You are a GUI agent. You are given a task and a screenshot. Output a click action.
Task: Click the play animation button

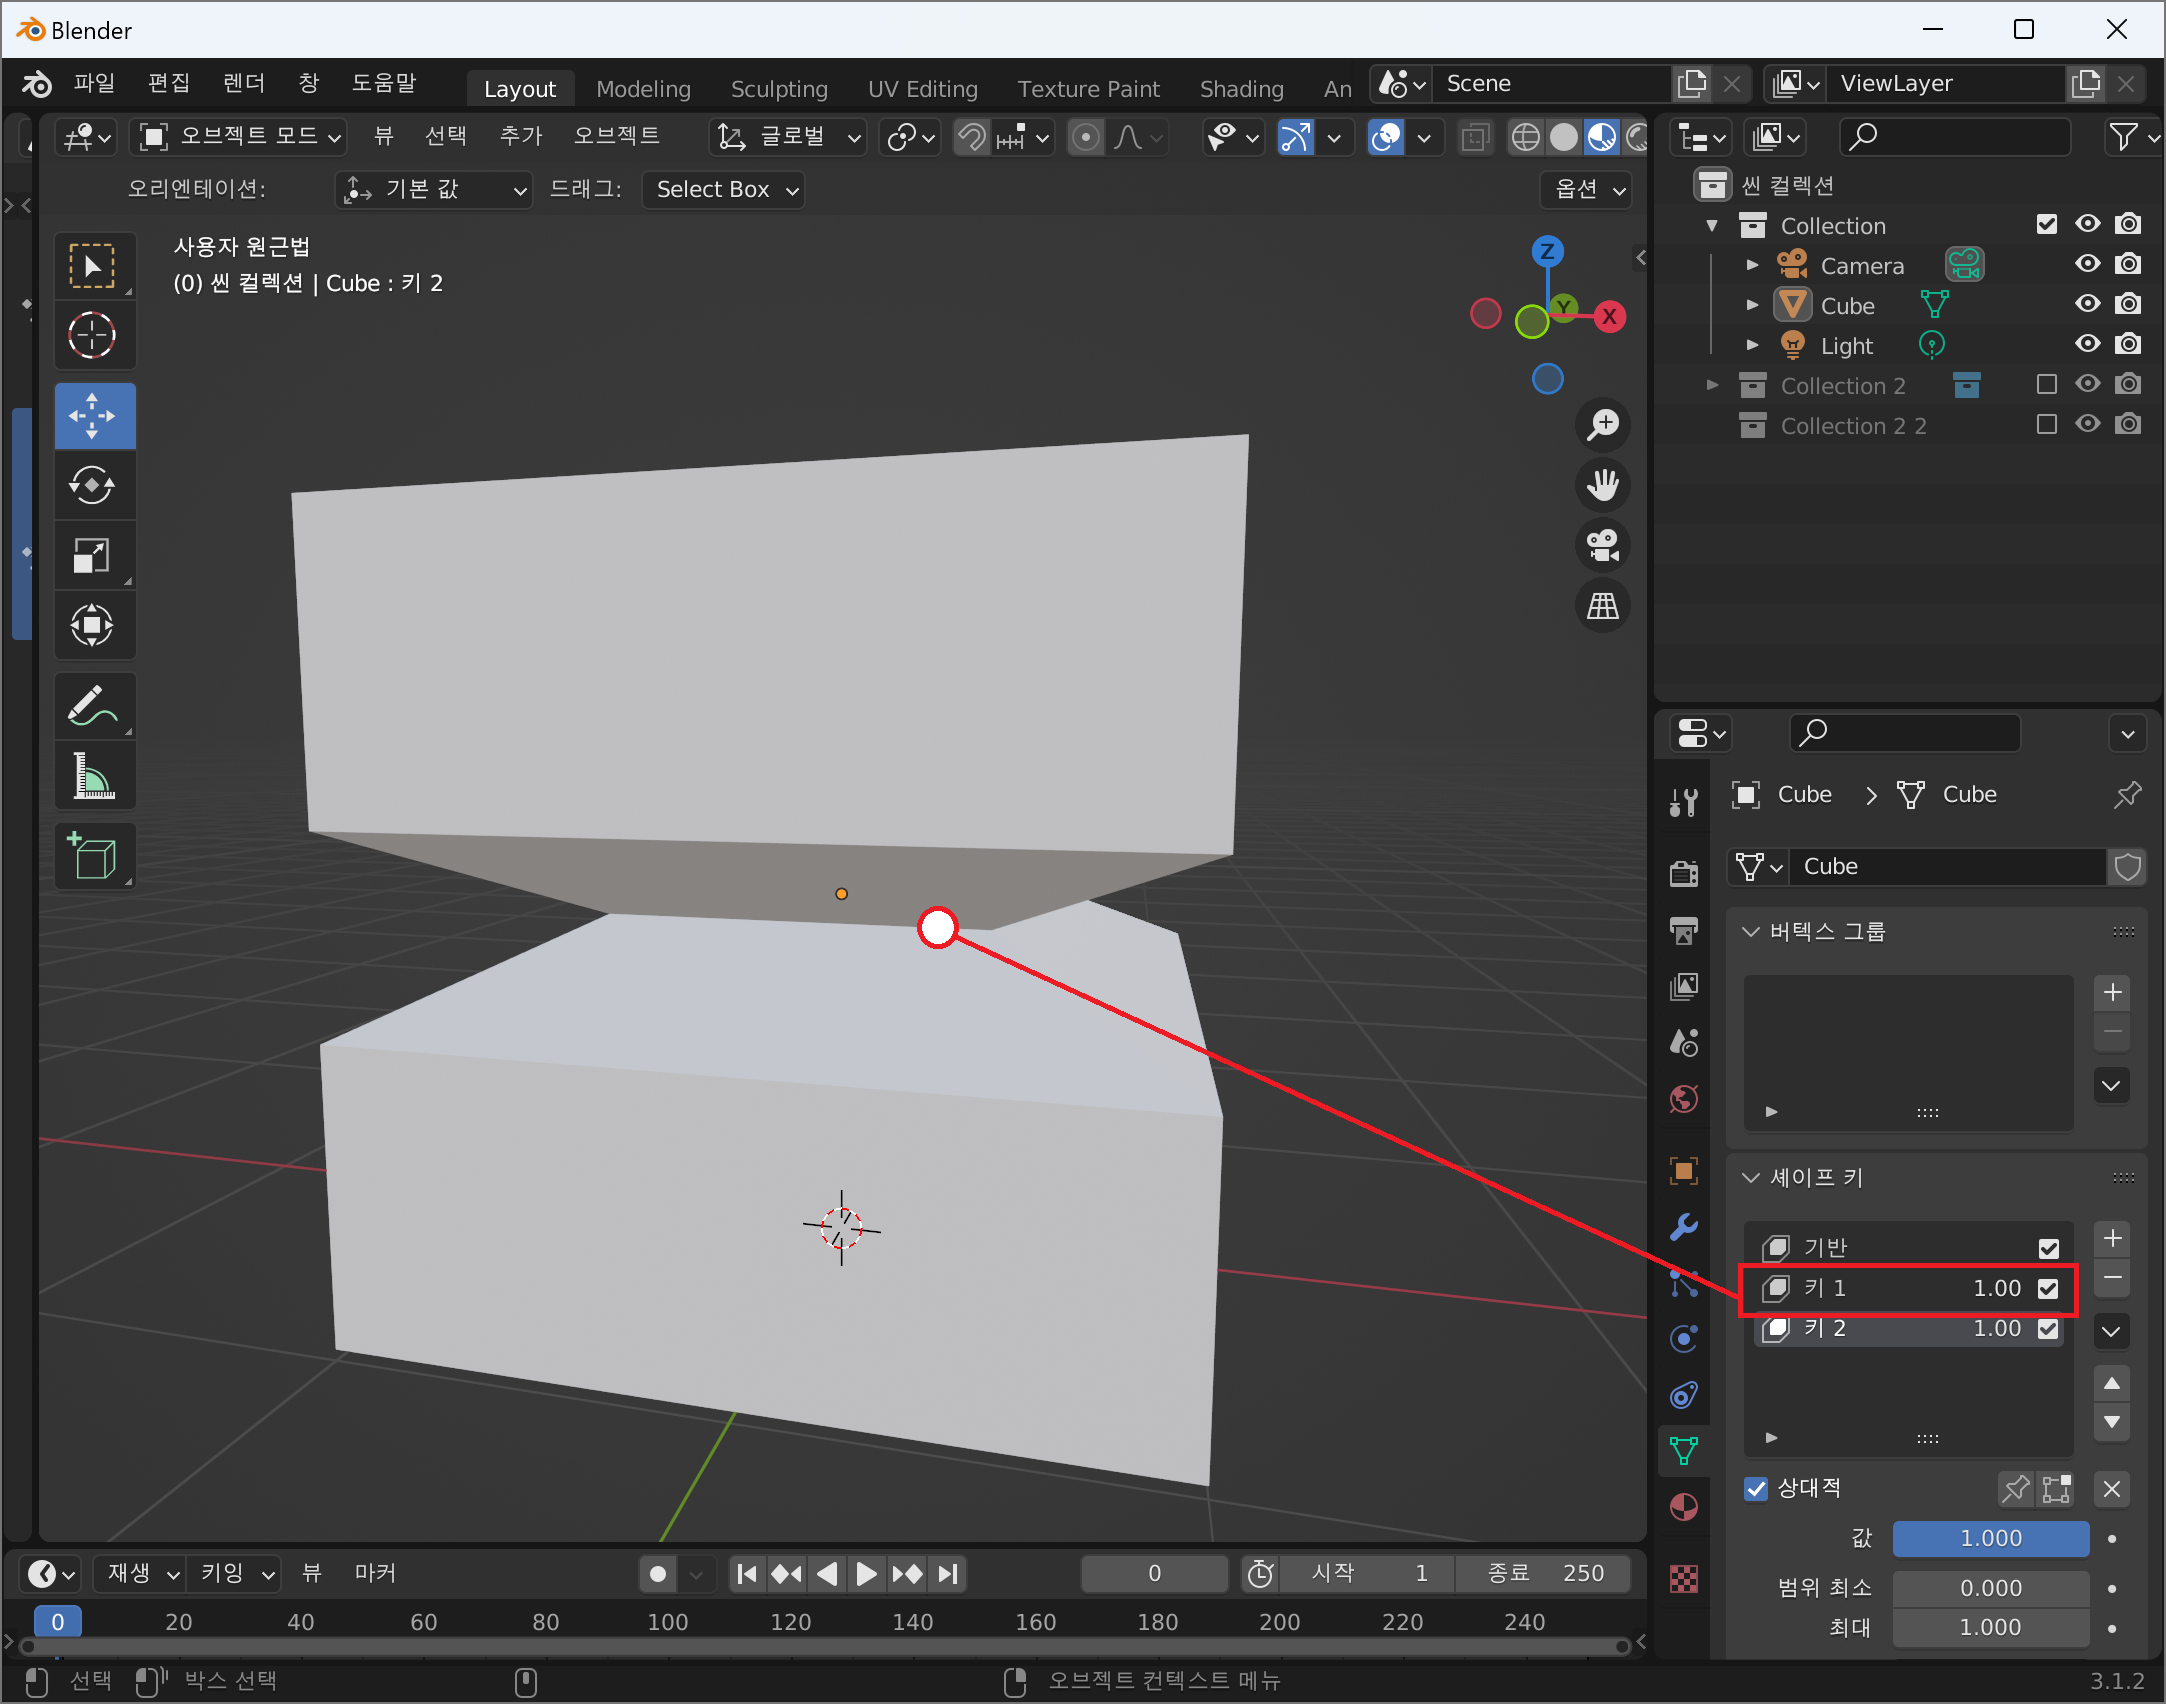pyautogui.click(x=866, y=1574)
